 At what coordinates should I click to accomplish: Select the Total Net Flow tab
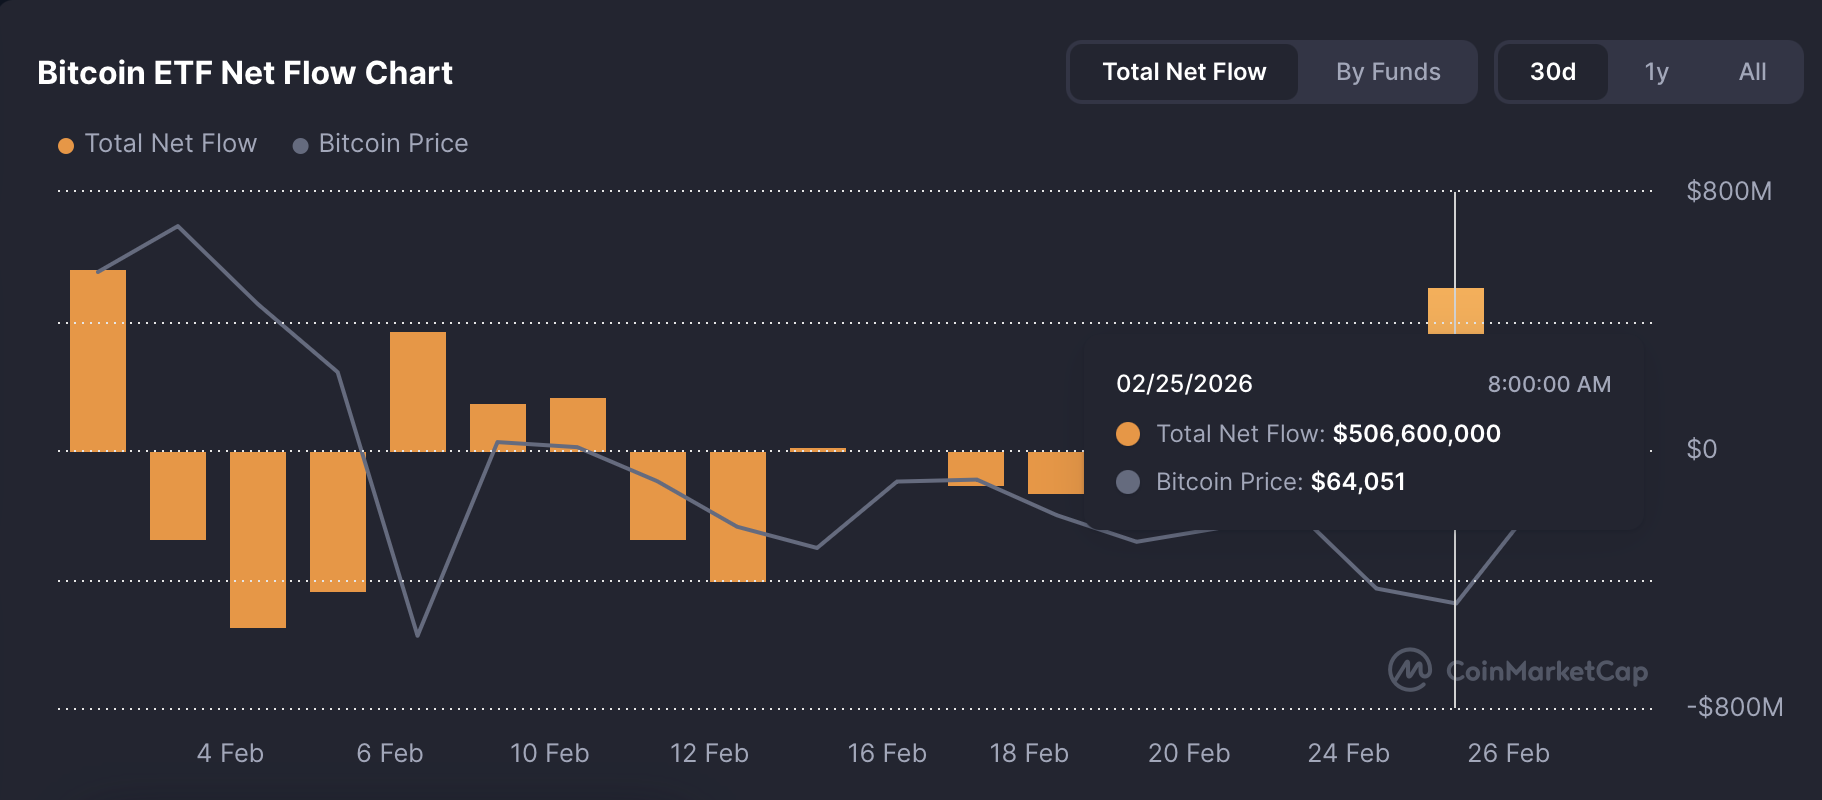coord(1184,72)
